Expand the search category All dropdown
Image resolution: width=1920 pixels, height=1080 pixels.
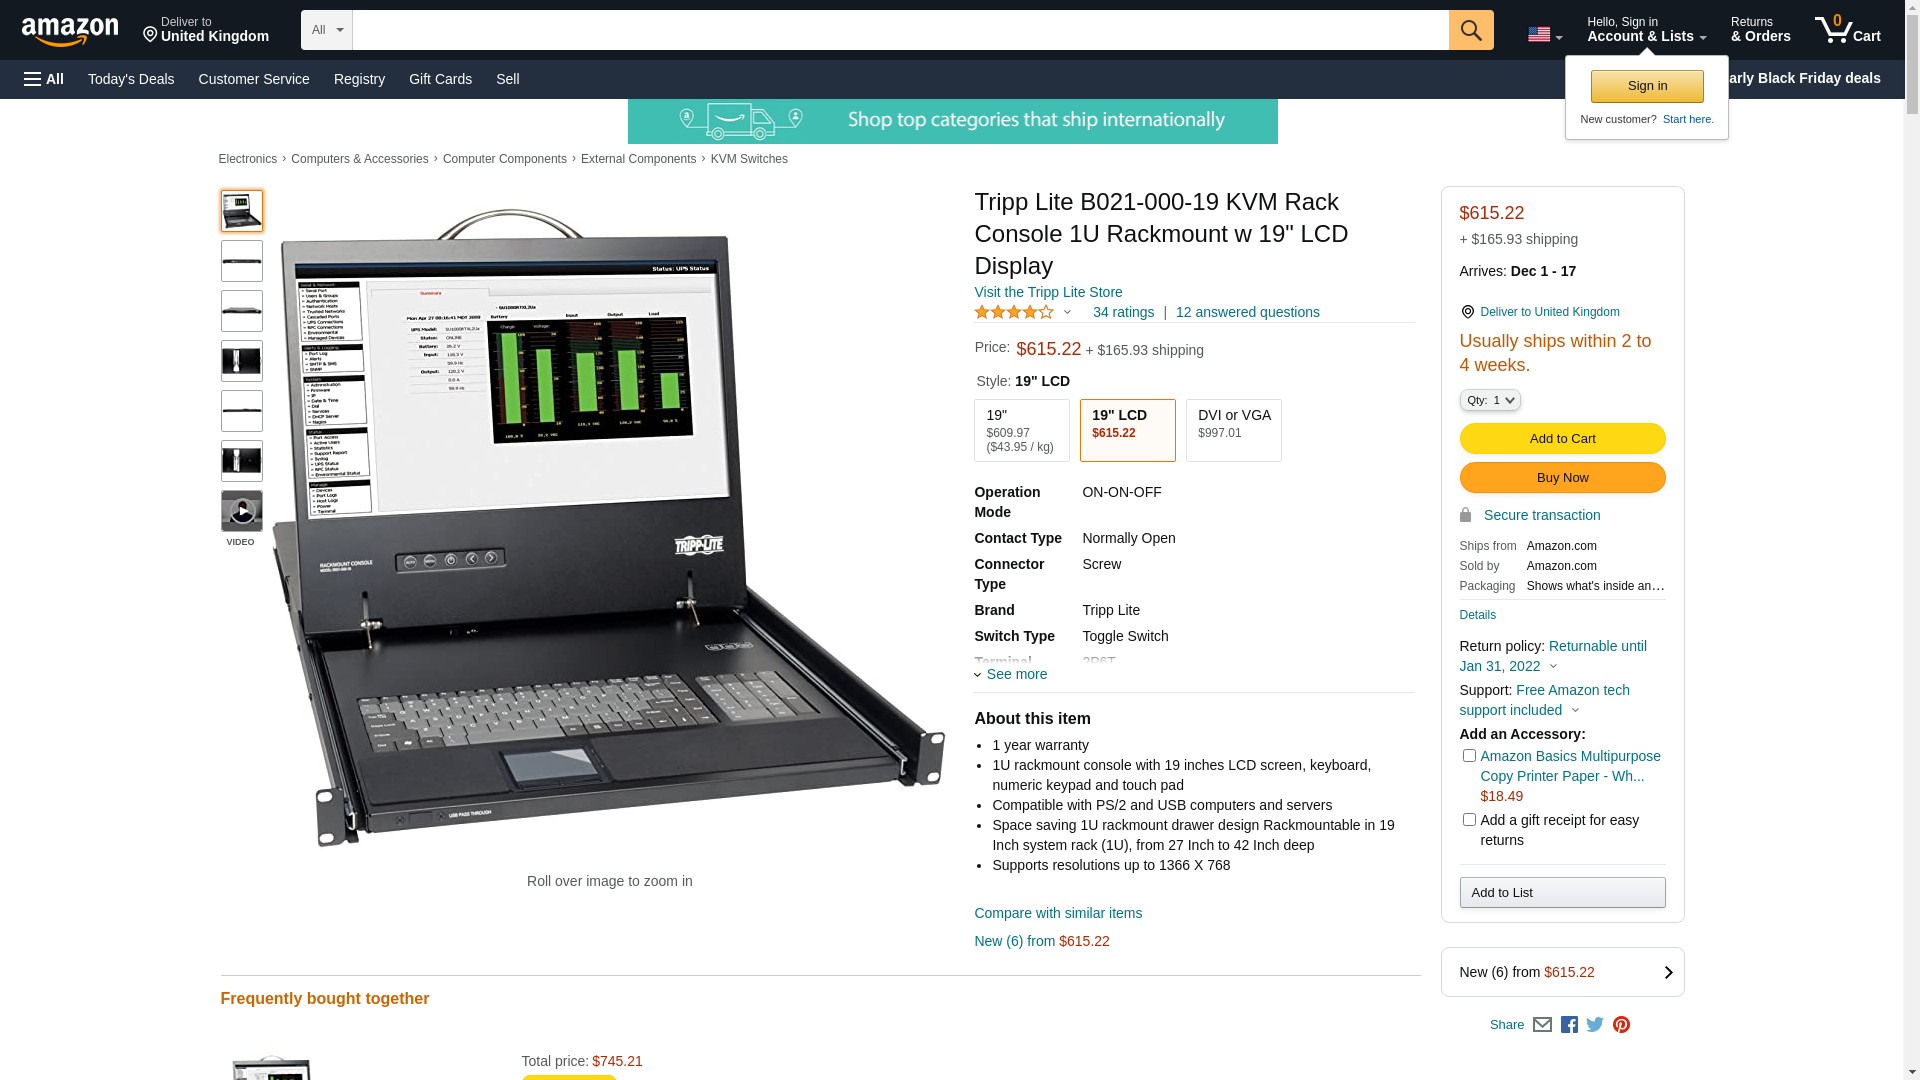[x=326, y=30]
